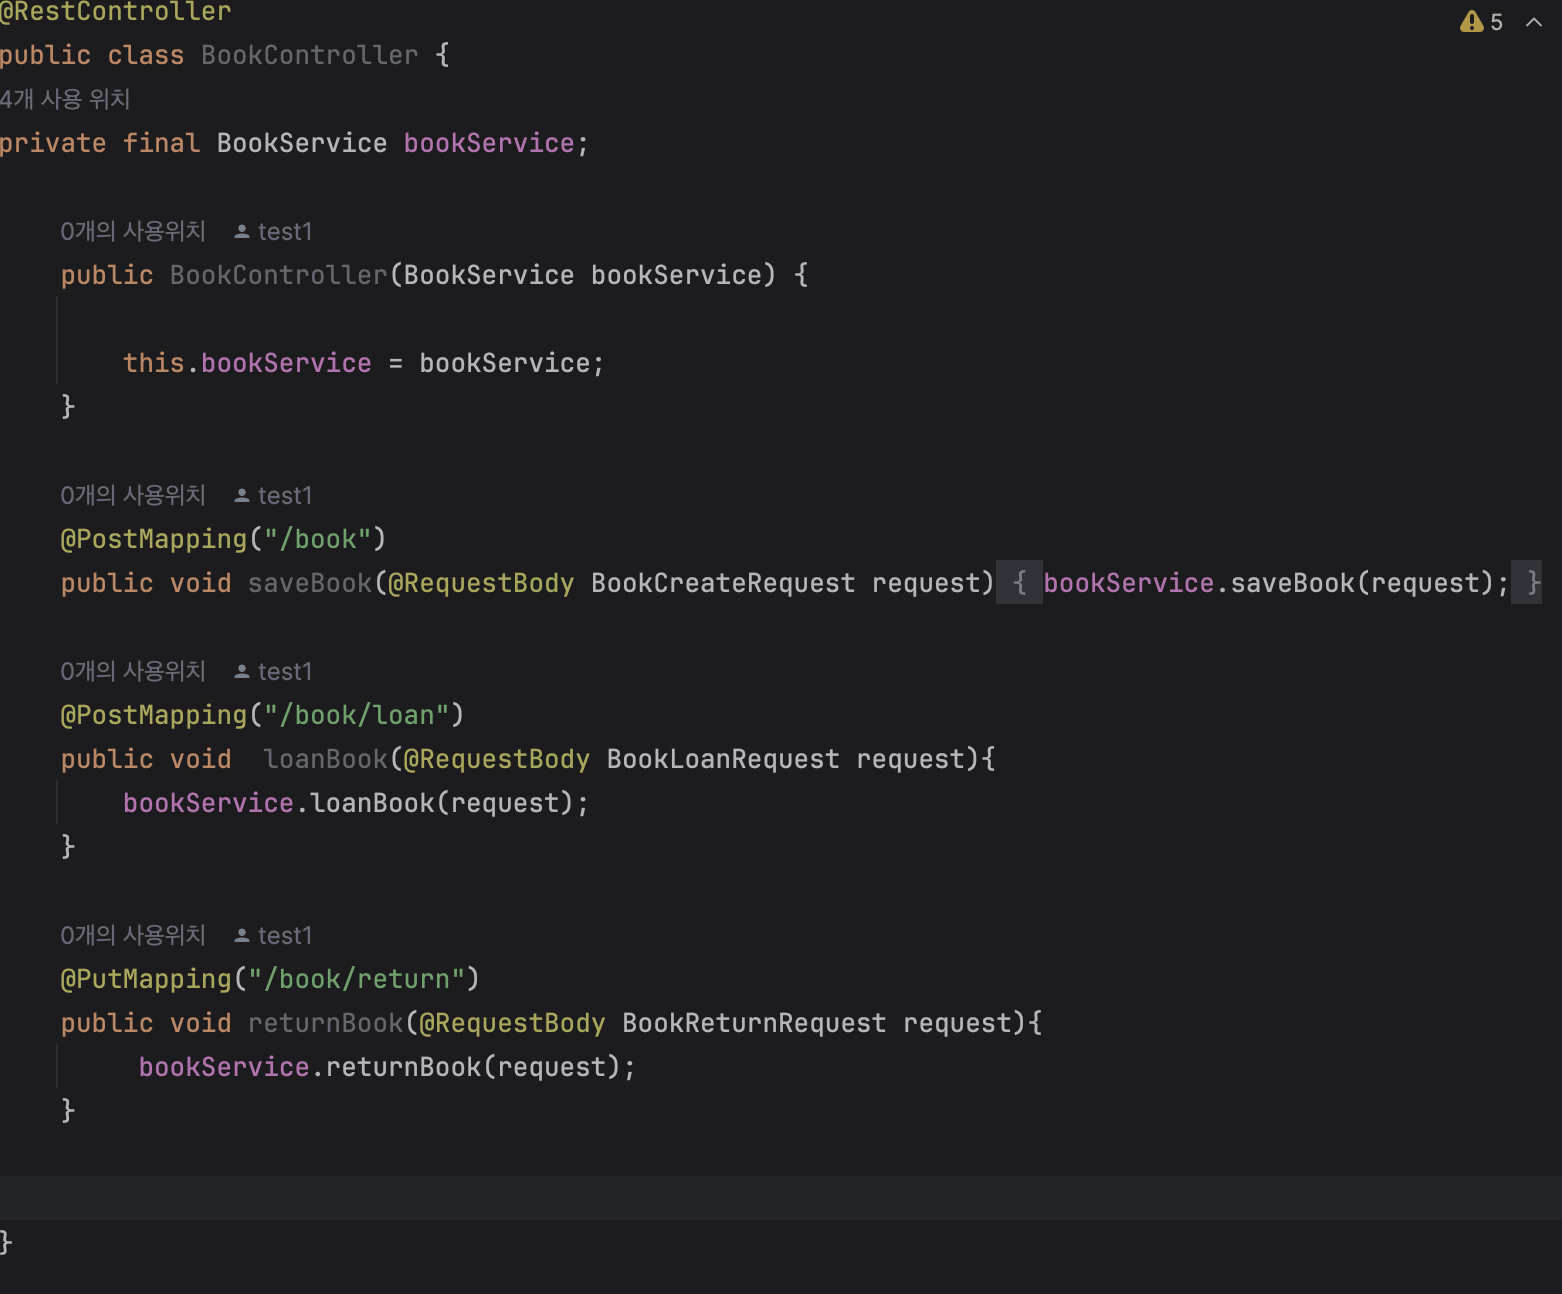1562x1294 pixels.
Task: Click the up arrow next to warning count
Action: 1534,21
